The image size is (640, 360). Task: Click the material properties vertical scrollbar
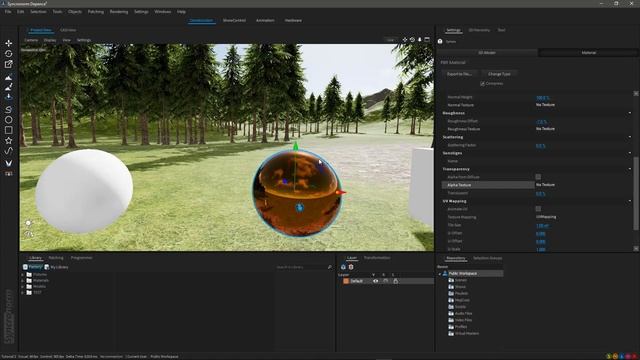[x=636, y=192]
